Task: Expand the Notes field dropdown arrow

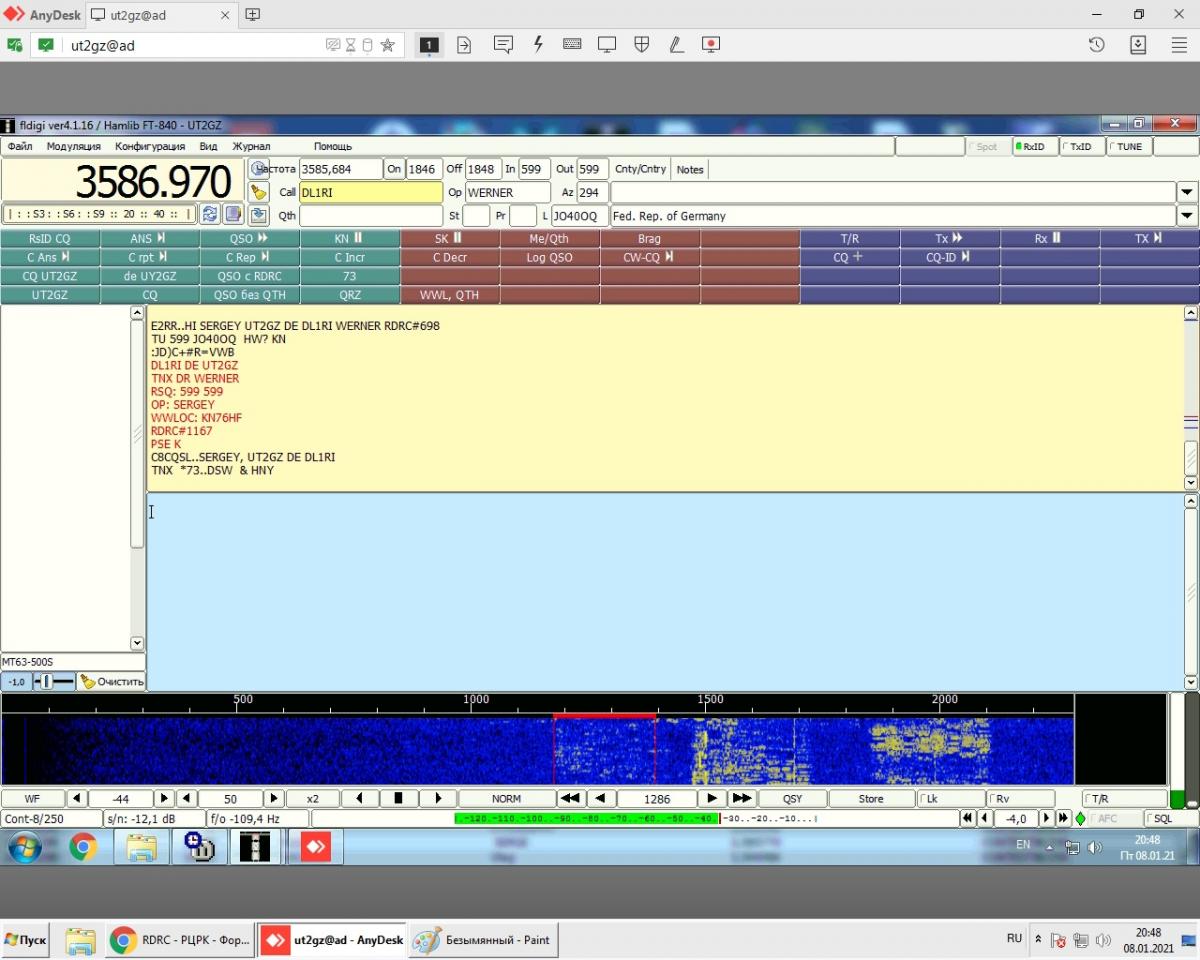Action: pos(1187,192)
